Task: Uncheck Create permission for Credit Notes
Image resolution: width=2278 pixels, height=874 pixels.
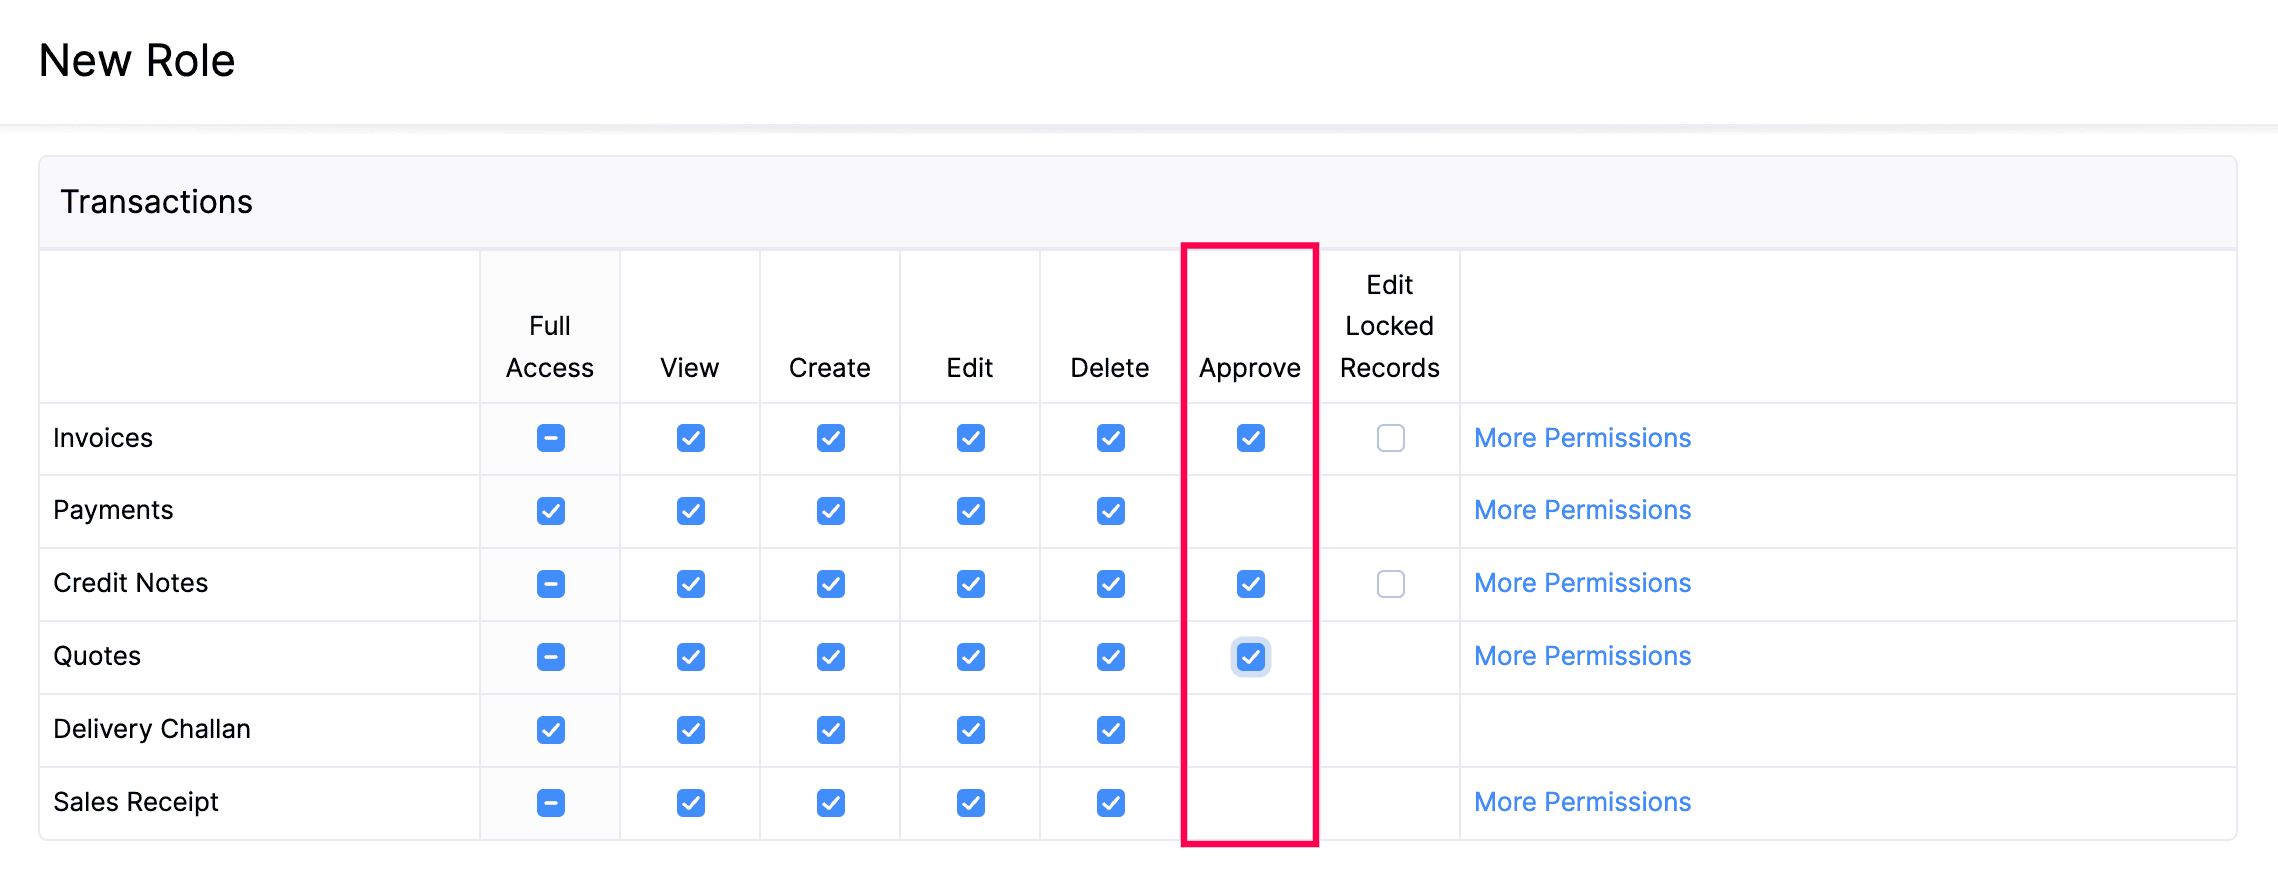Action: [831, 584]
